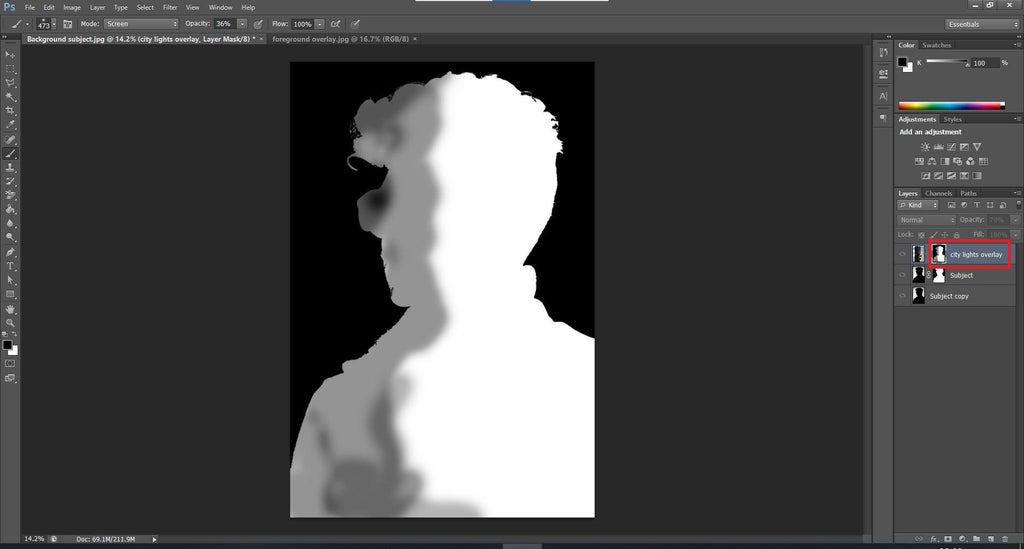Open the Swatches panel tab

tap(936, 45)
